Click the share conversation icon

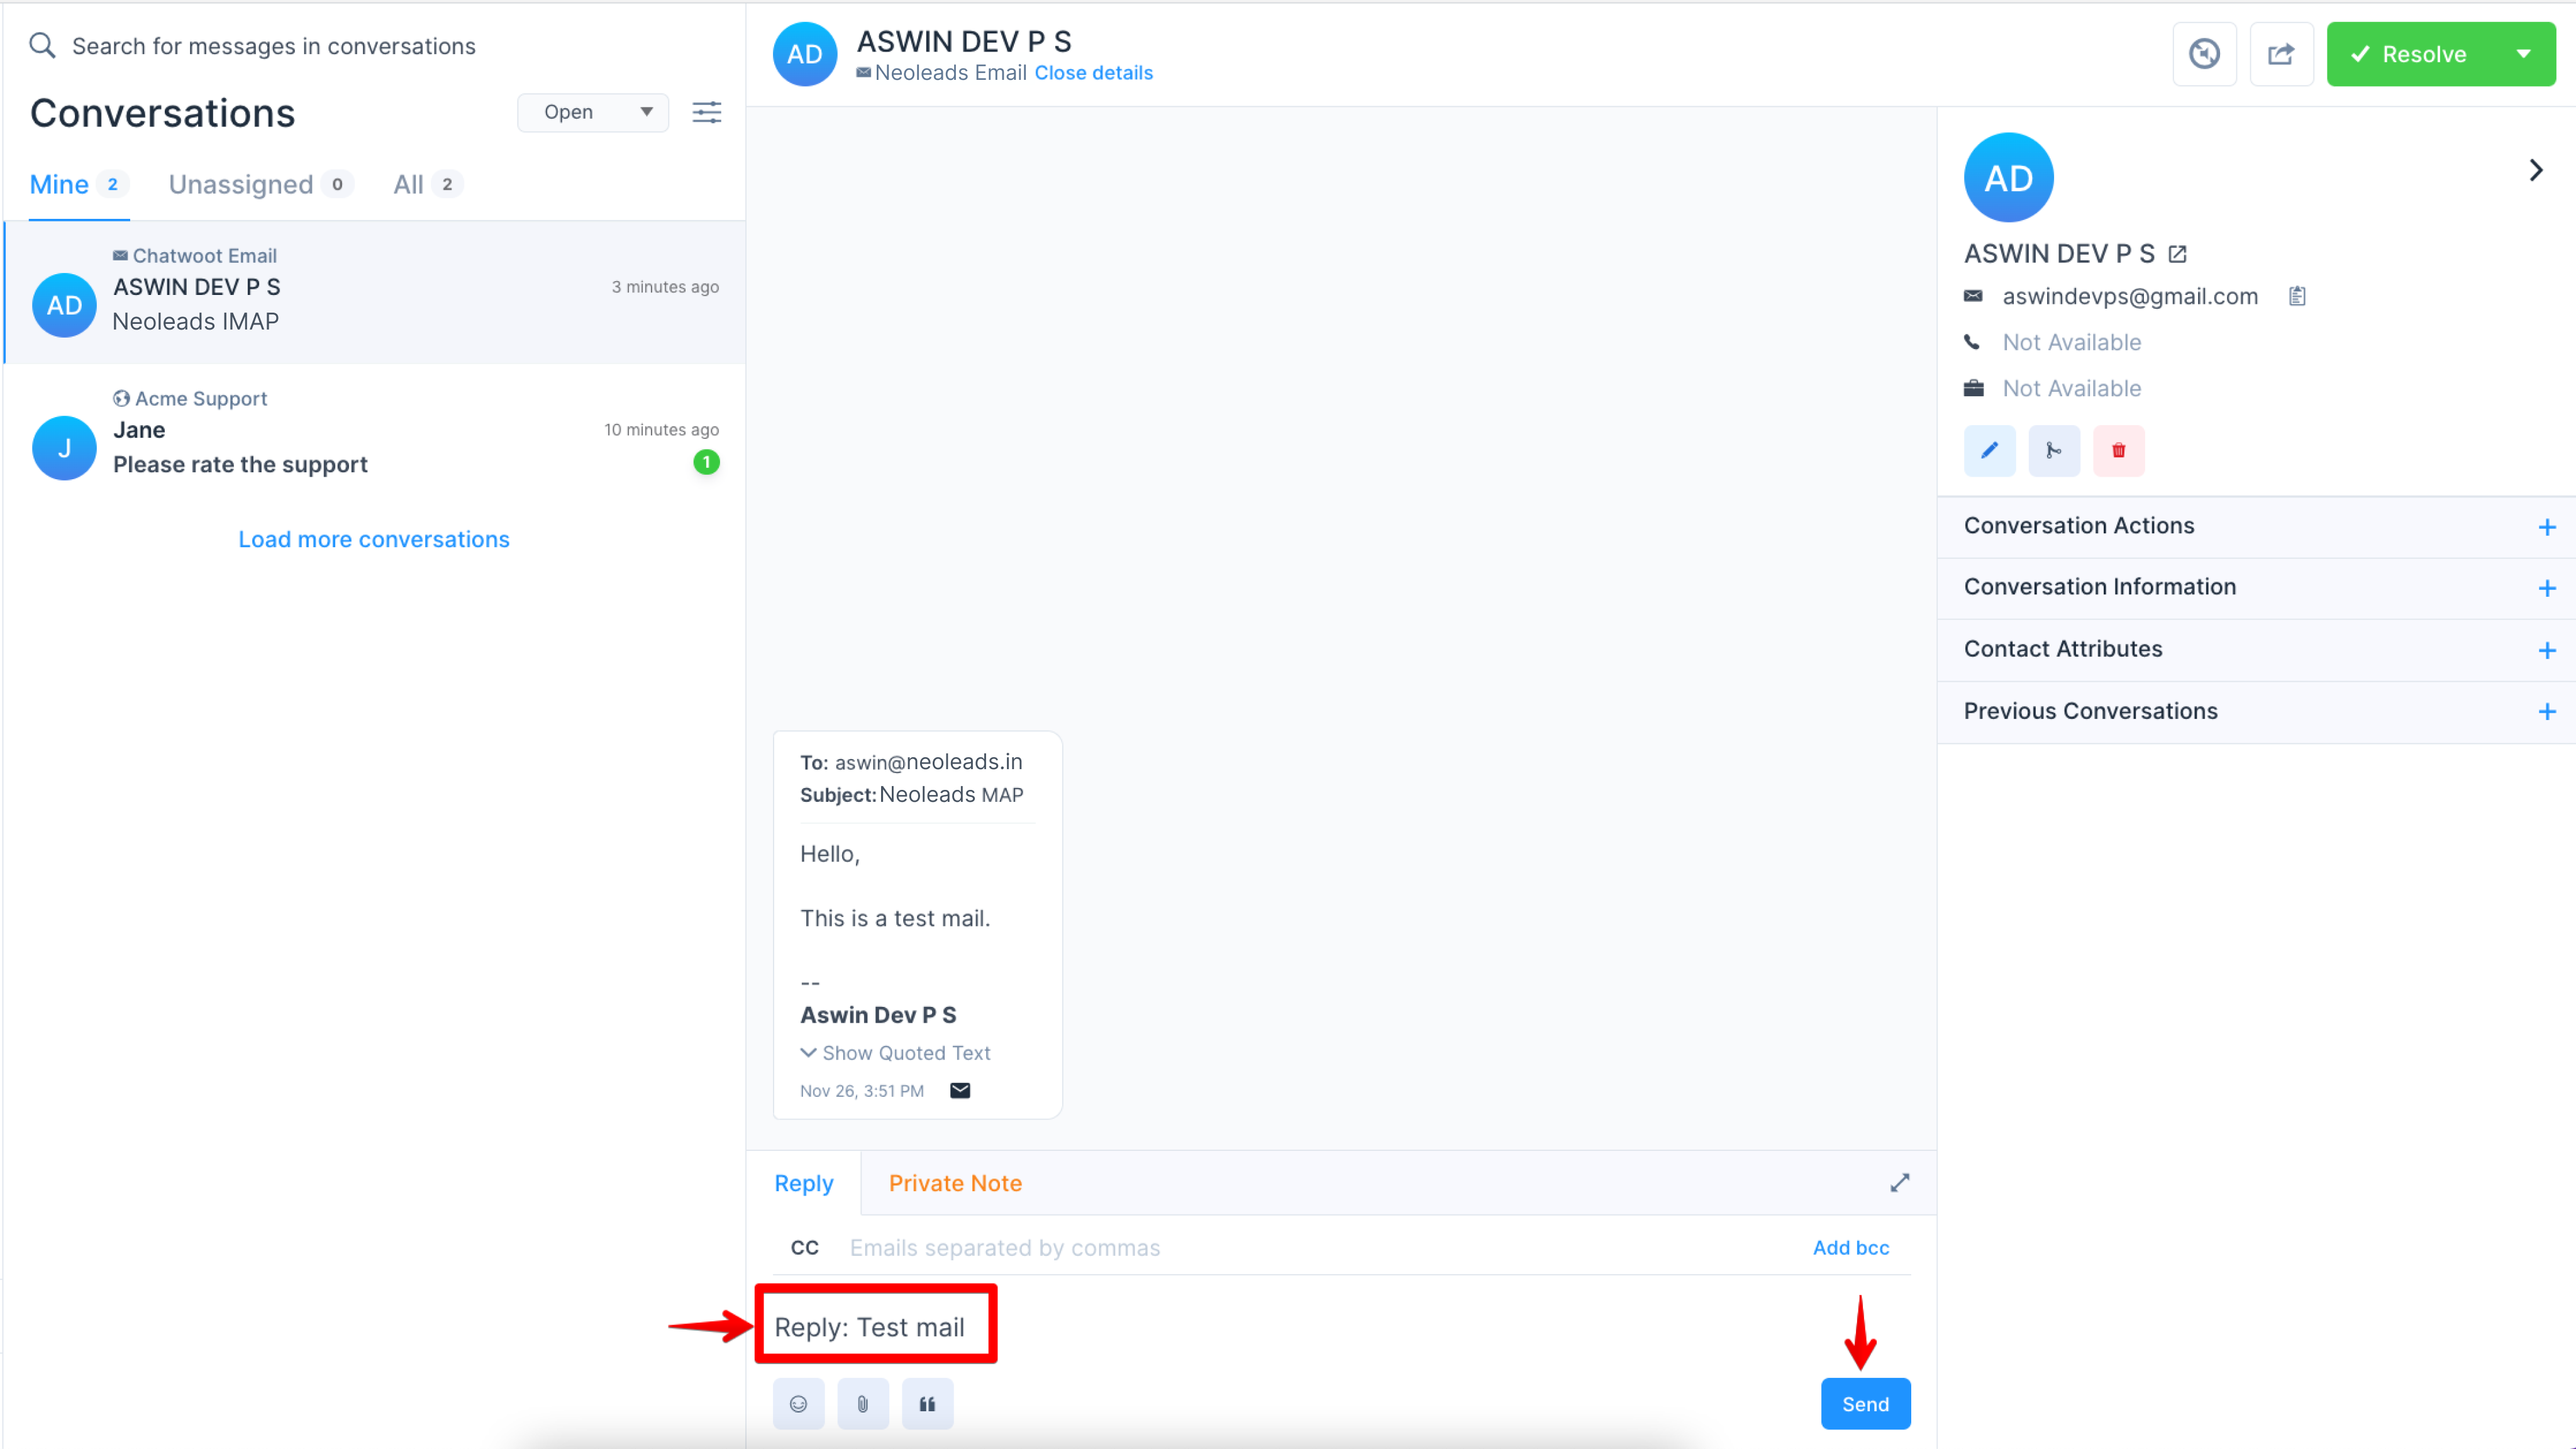2281,54
